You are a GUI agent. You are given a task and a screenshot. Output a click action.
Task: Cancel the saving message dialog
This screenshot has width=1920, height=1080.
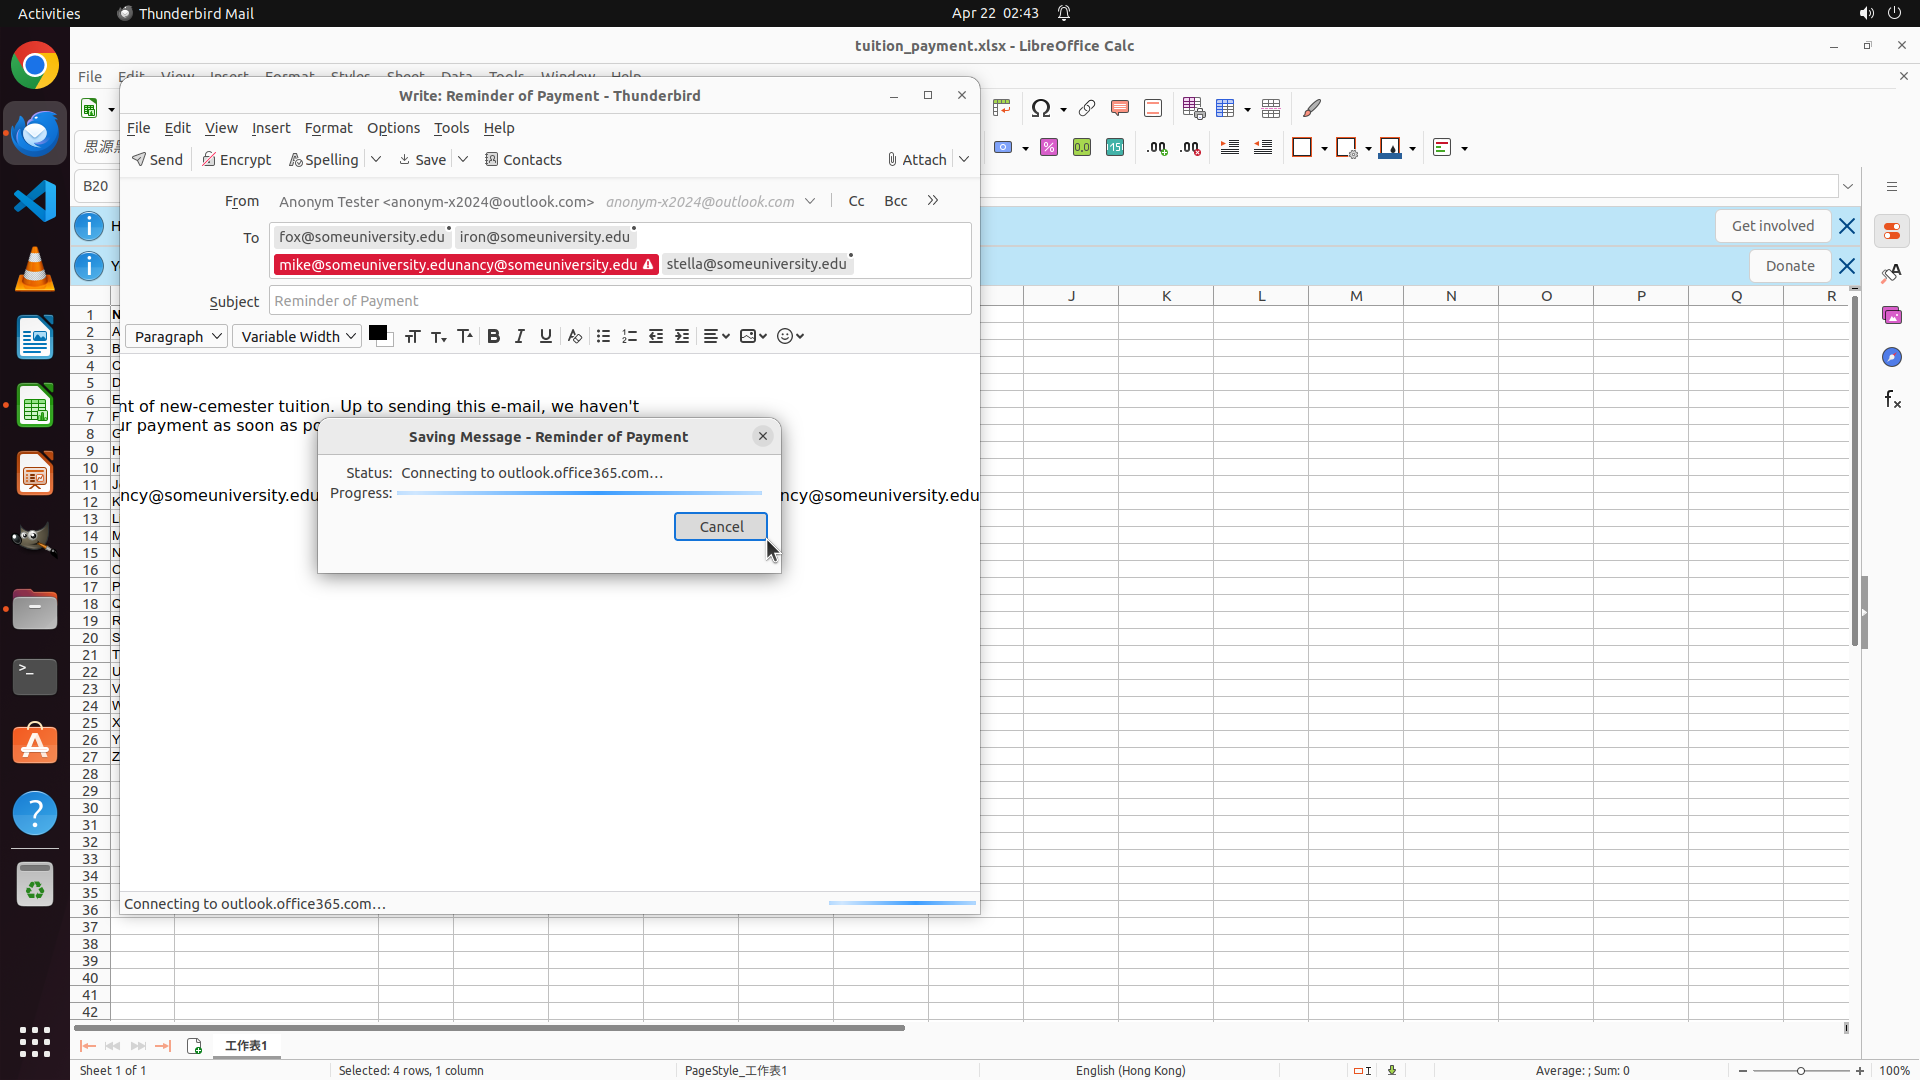720,527
